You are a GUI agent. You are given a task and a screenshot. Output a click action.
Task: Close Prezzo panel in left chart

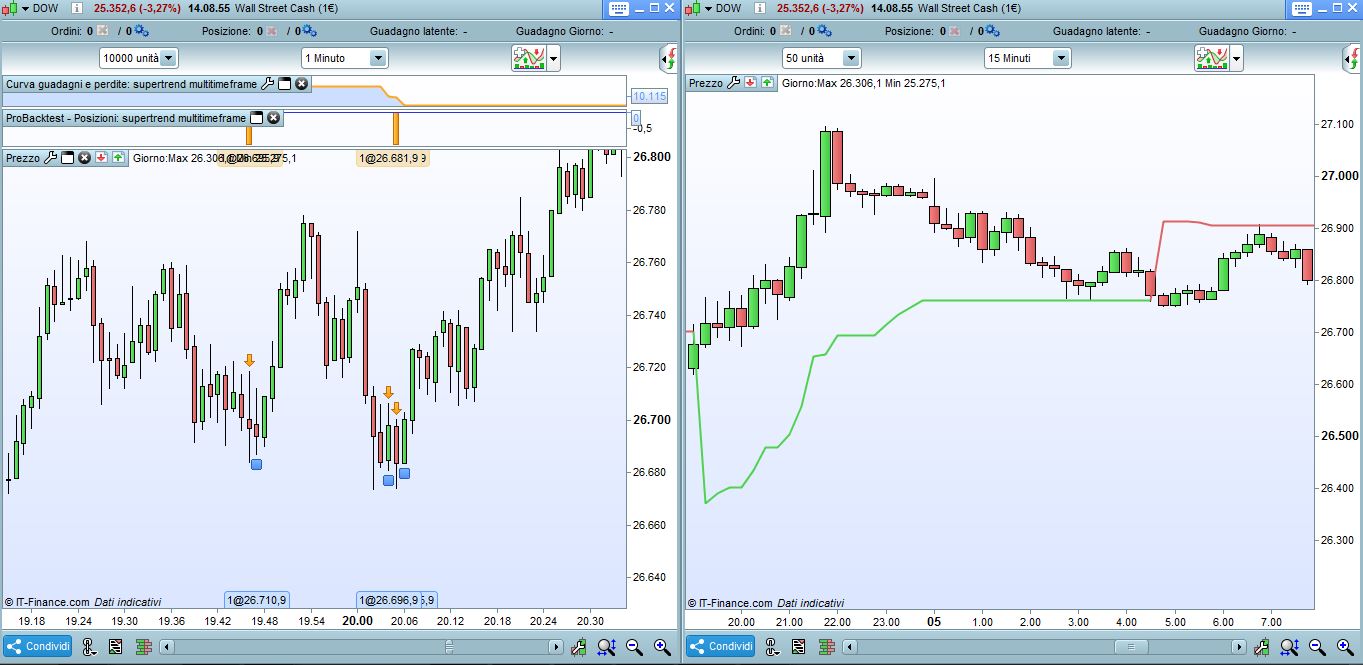click(x=85, y=158)
